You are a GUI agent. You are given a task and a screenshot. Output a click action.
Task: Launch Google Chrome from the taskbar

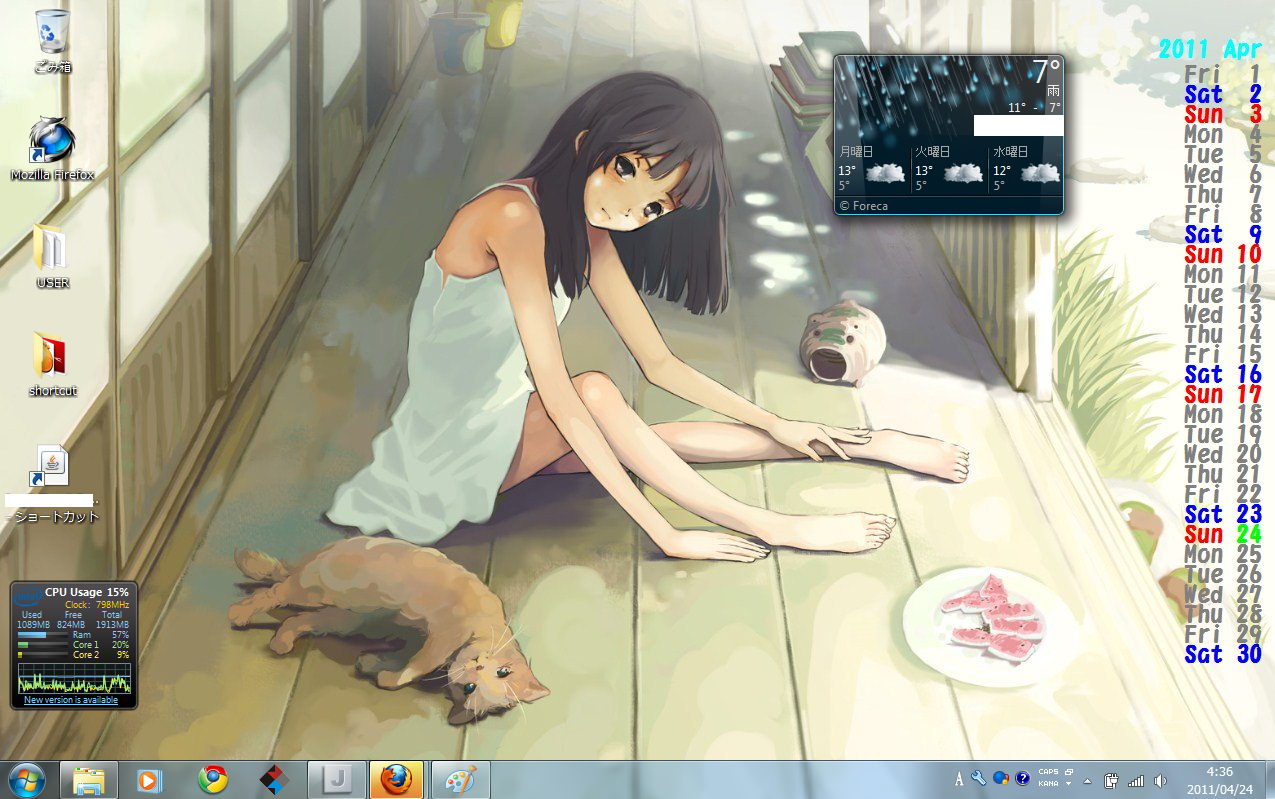point(212,780)
